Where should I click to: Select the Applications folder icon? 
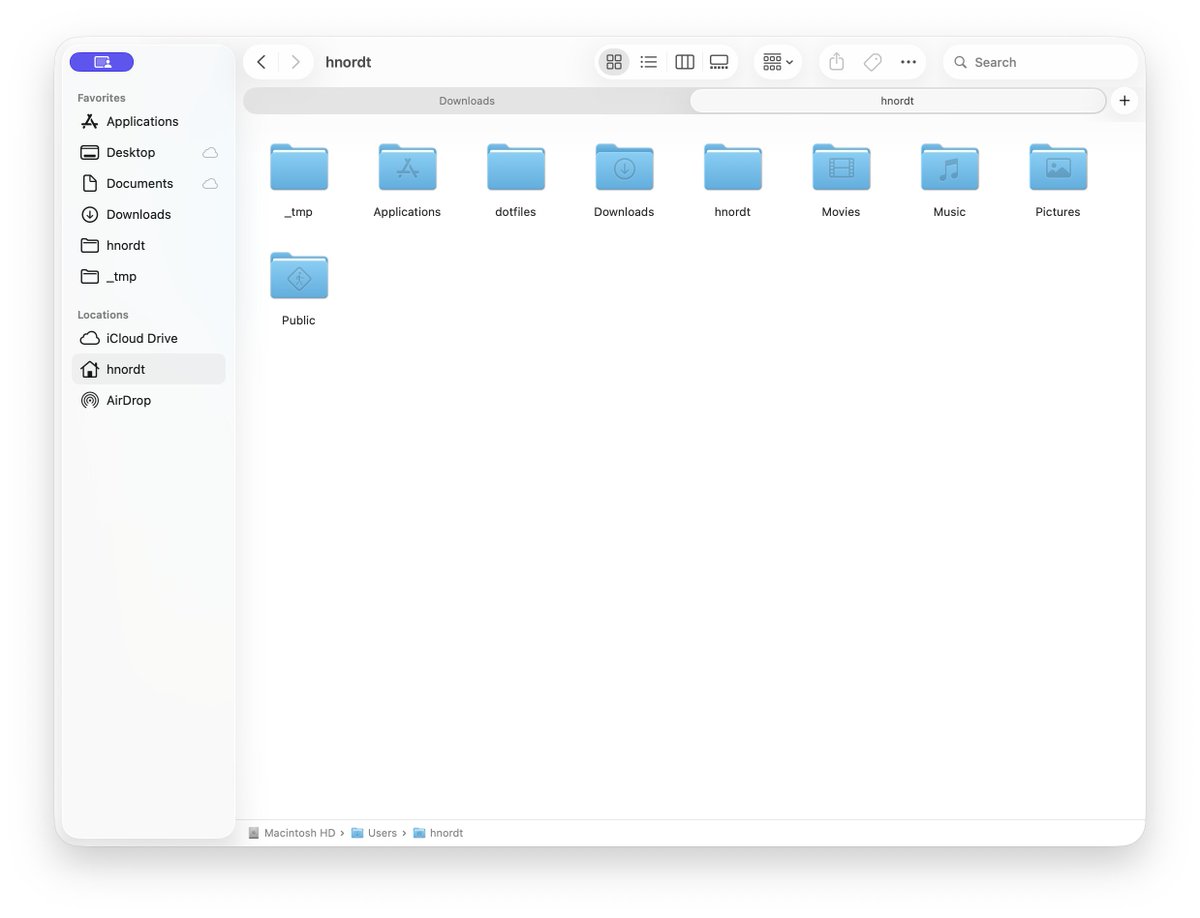coord(407,167)
